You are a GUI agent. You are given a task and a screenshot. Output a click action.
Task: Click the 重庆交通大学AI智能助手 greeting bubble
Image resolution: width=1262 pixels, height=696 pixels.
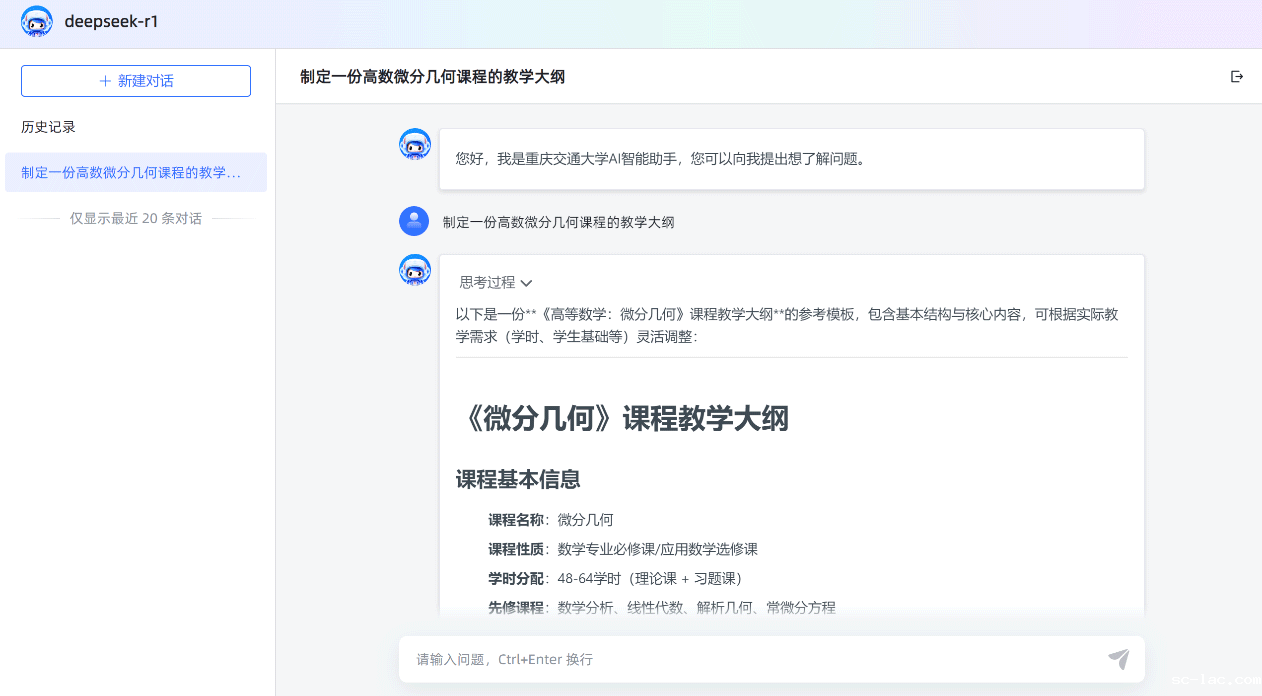790,159
